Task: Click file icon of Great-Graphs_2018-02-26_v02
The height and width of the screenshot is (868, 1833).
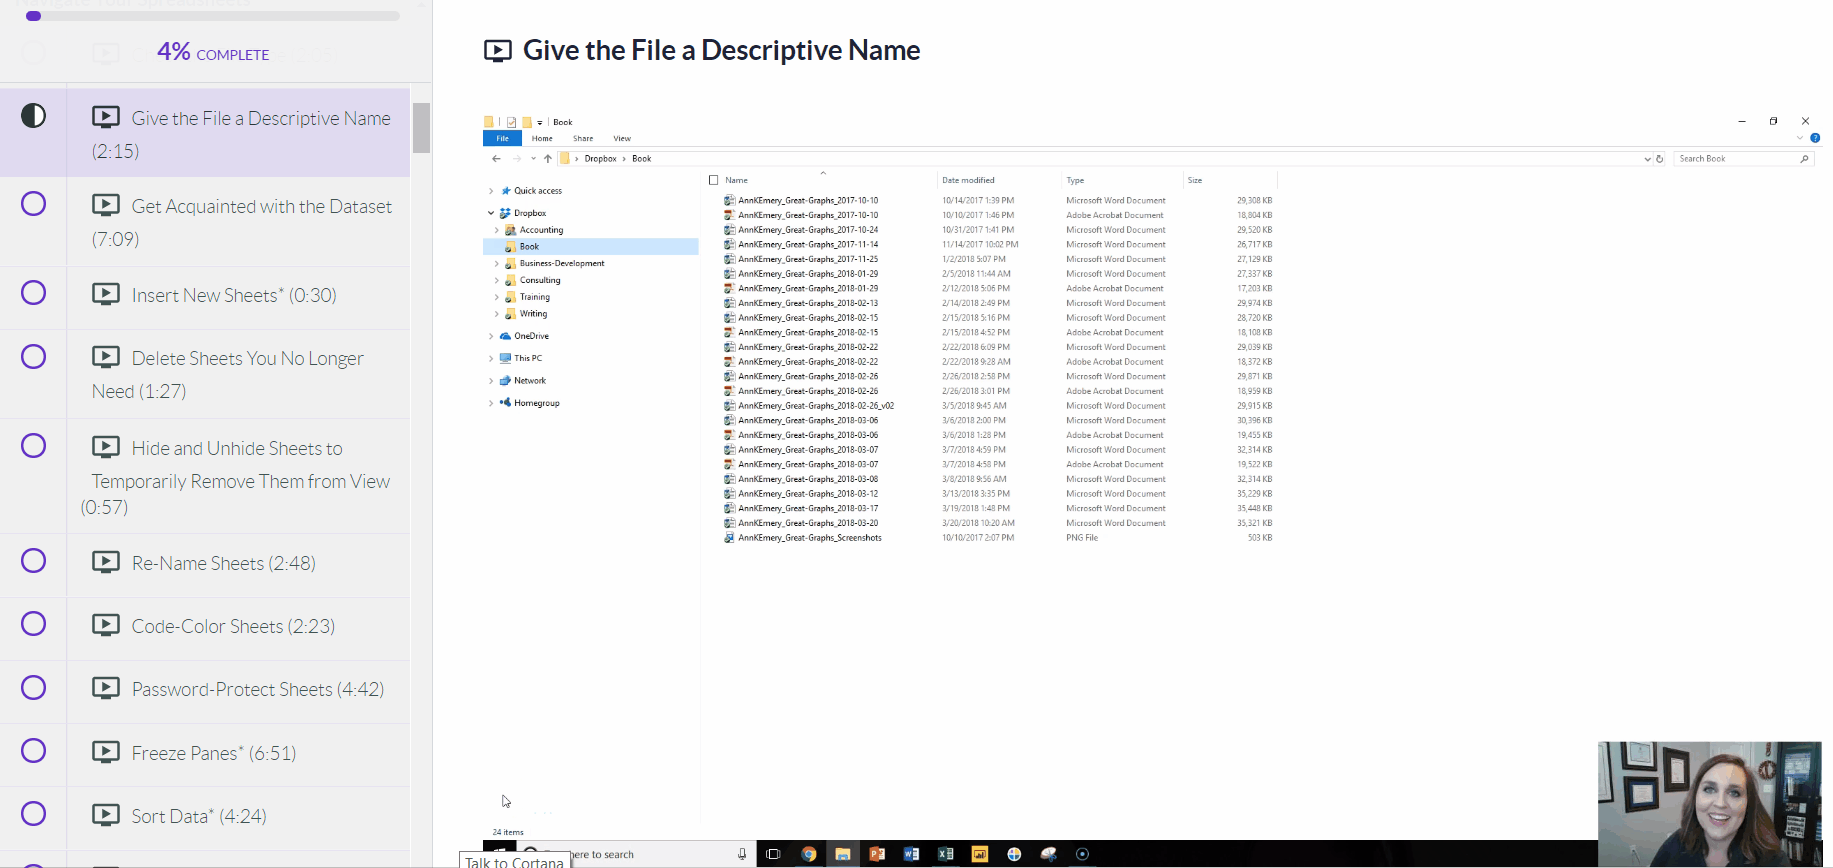Action: point(729,406)
